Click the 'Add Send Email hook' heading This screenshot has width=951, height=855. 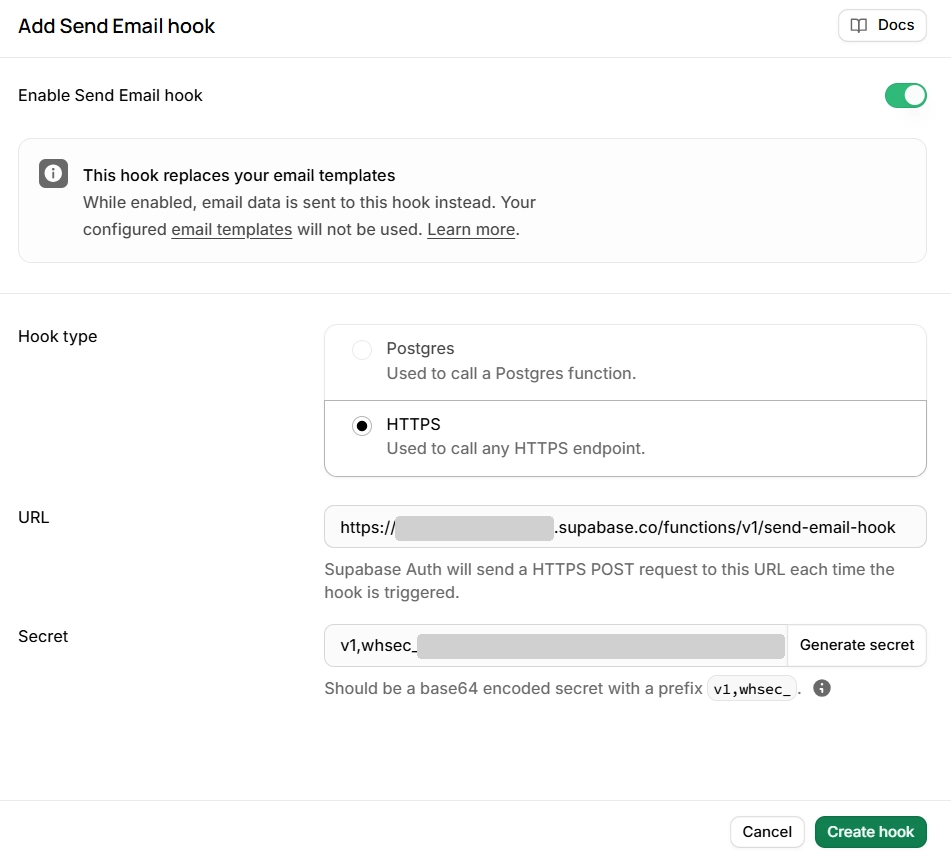(x=116, y=26)
